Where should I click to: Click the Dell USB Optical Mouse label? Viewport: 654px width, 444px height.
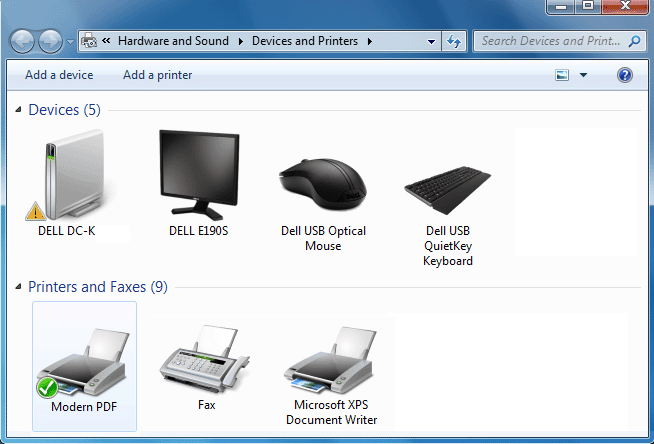click(x=323, y=238)
